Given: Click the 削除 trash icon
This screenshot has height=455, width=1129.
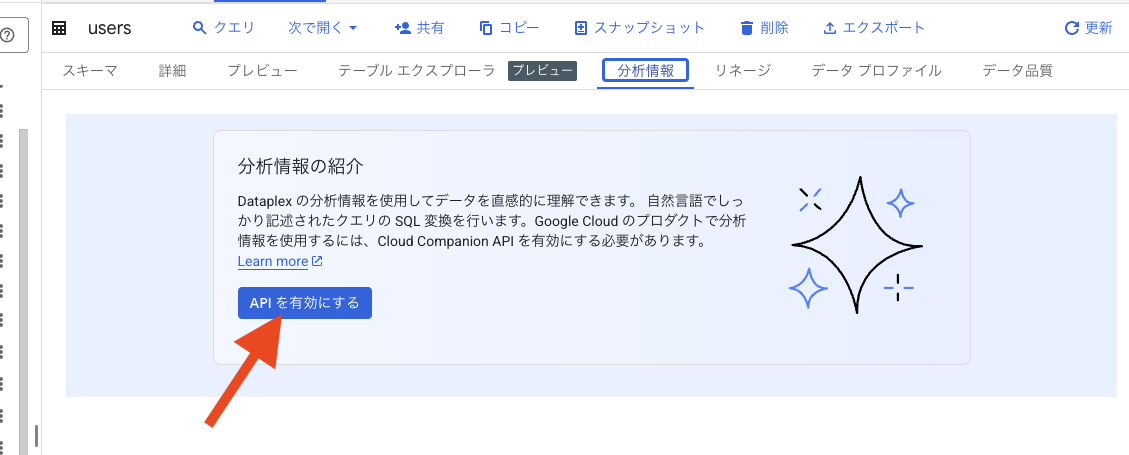Looking at the screenshot, I should pyautogui.click(x=747, y=28).
